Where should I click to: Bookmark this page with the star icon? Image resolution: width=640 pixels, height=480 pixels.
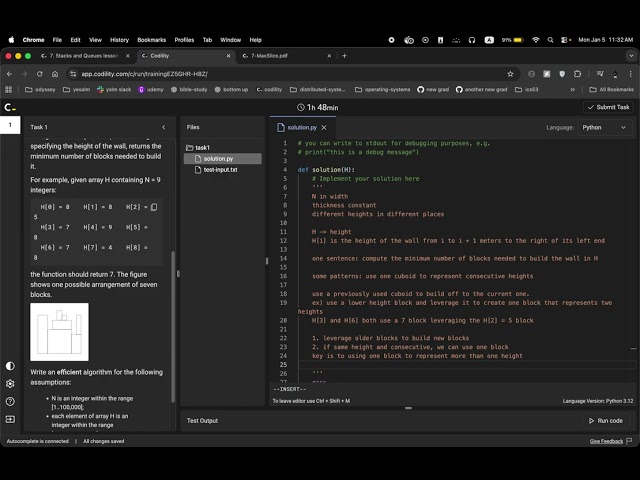pyautogui.click(x=510, y=74)
